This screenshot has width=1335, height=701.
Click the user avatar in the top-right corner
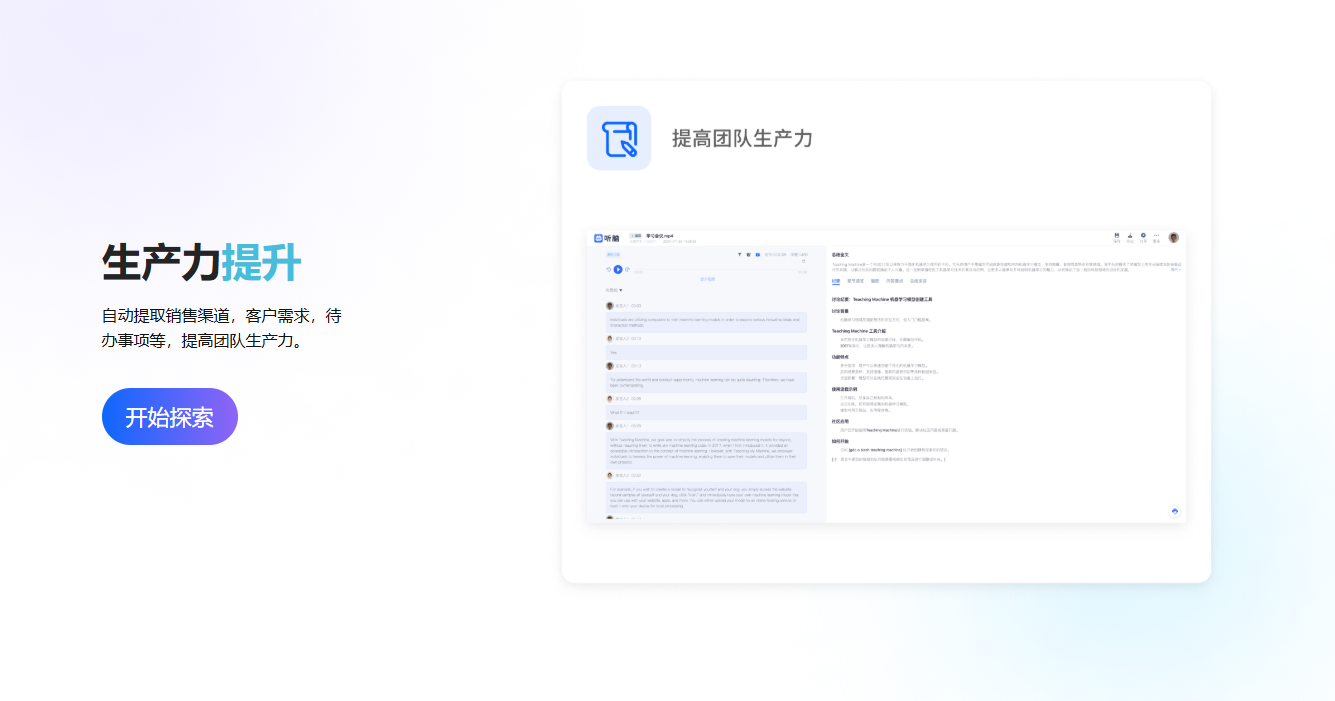[x=1174, y=237]
